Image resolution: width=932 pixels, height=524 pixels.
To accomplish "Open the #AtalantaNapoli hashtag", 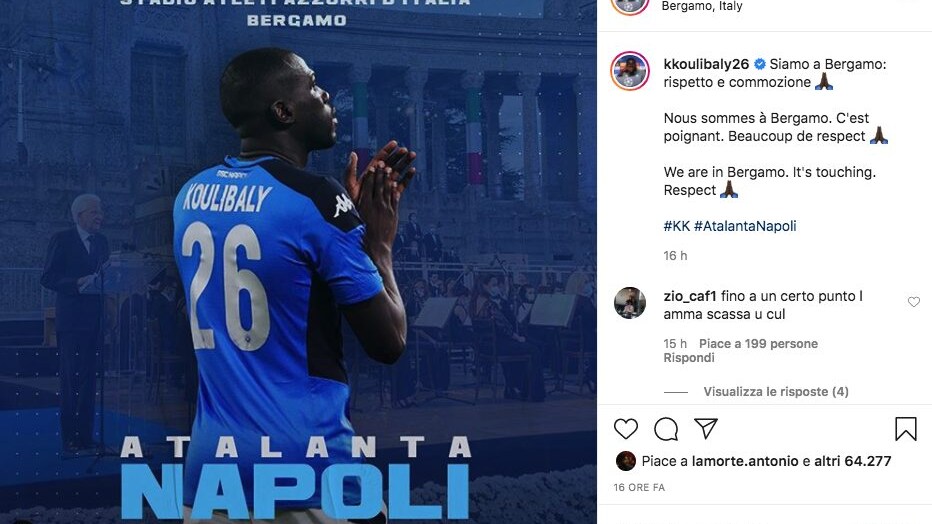I will (x=745, y=226).
